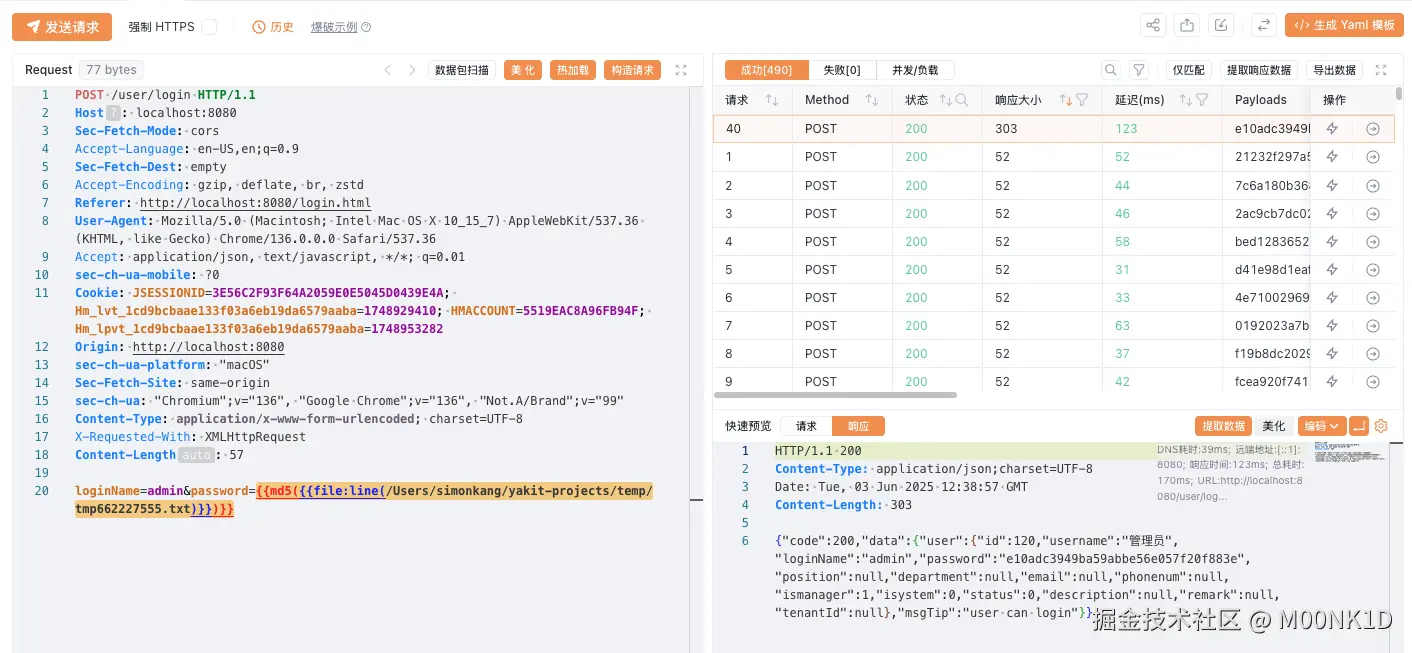Click the swap arrows icon beside the 生成 Yaml 模板 button
This screenshot has width=1412, height=653.
tap(1264, 26)
